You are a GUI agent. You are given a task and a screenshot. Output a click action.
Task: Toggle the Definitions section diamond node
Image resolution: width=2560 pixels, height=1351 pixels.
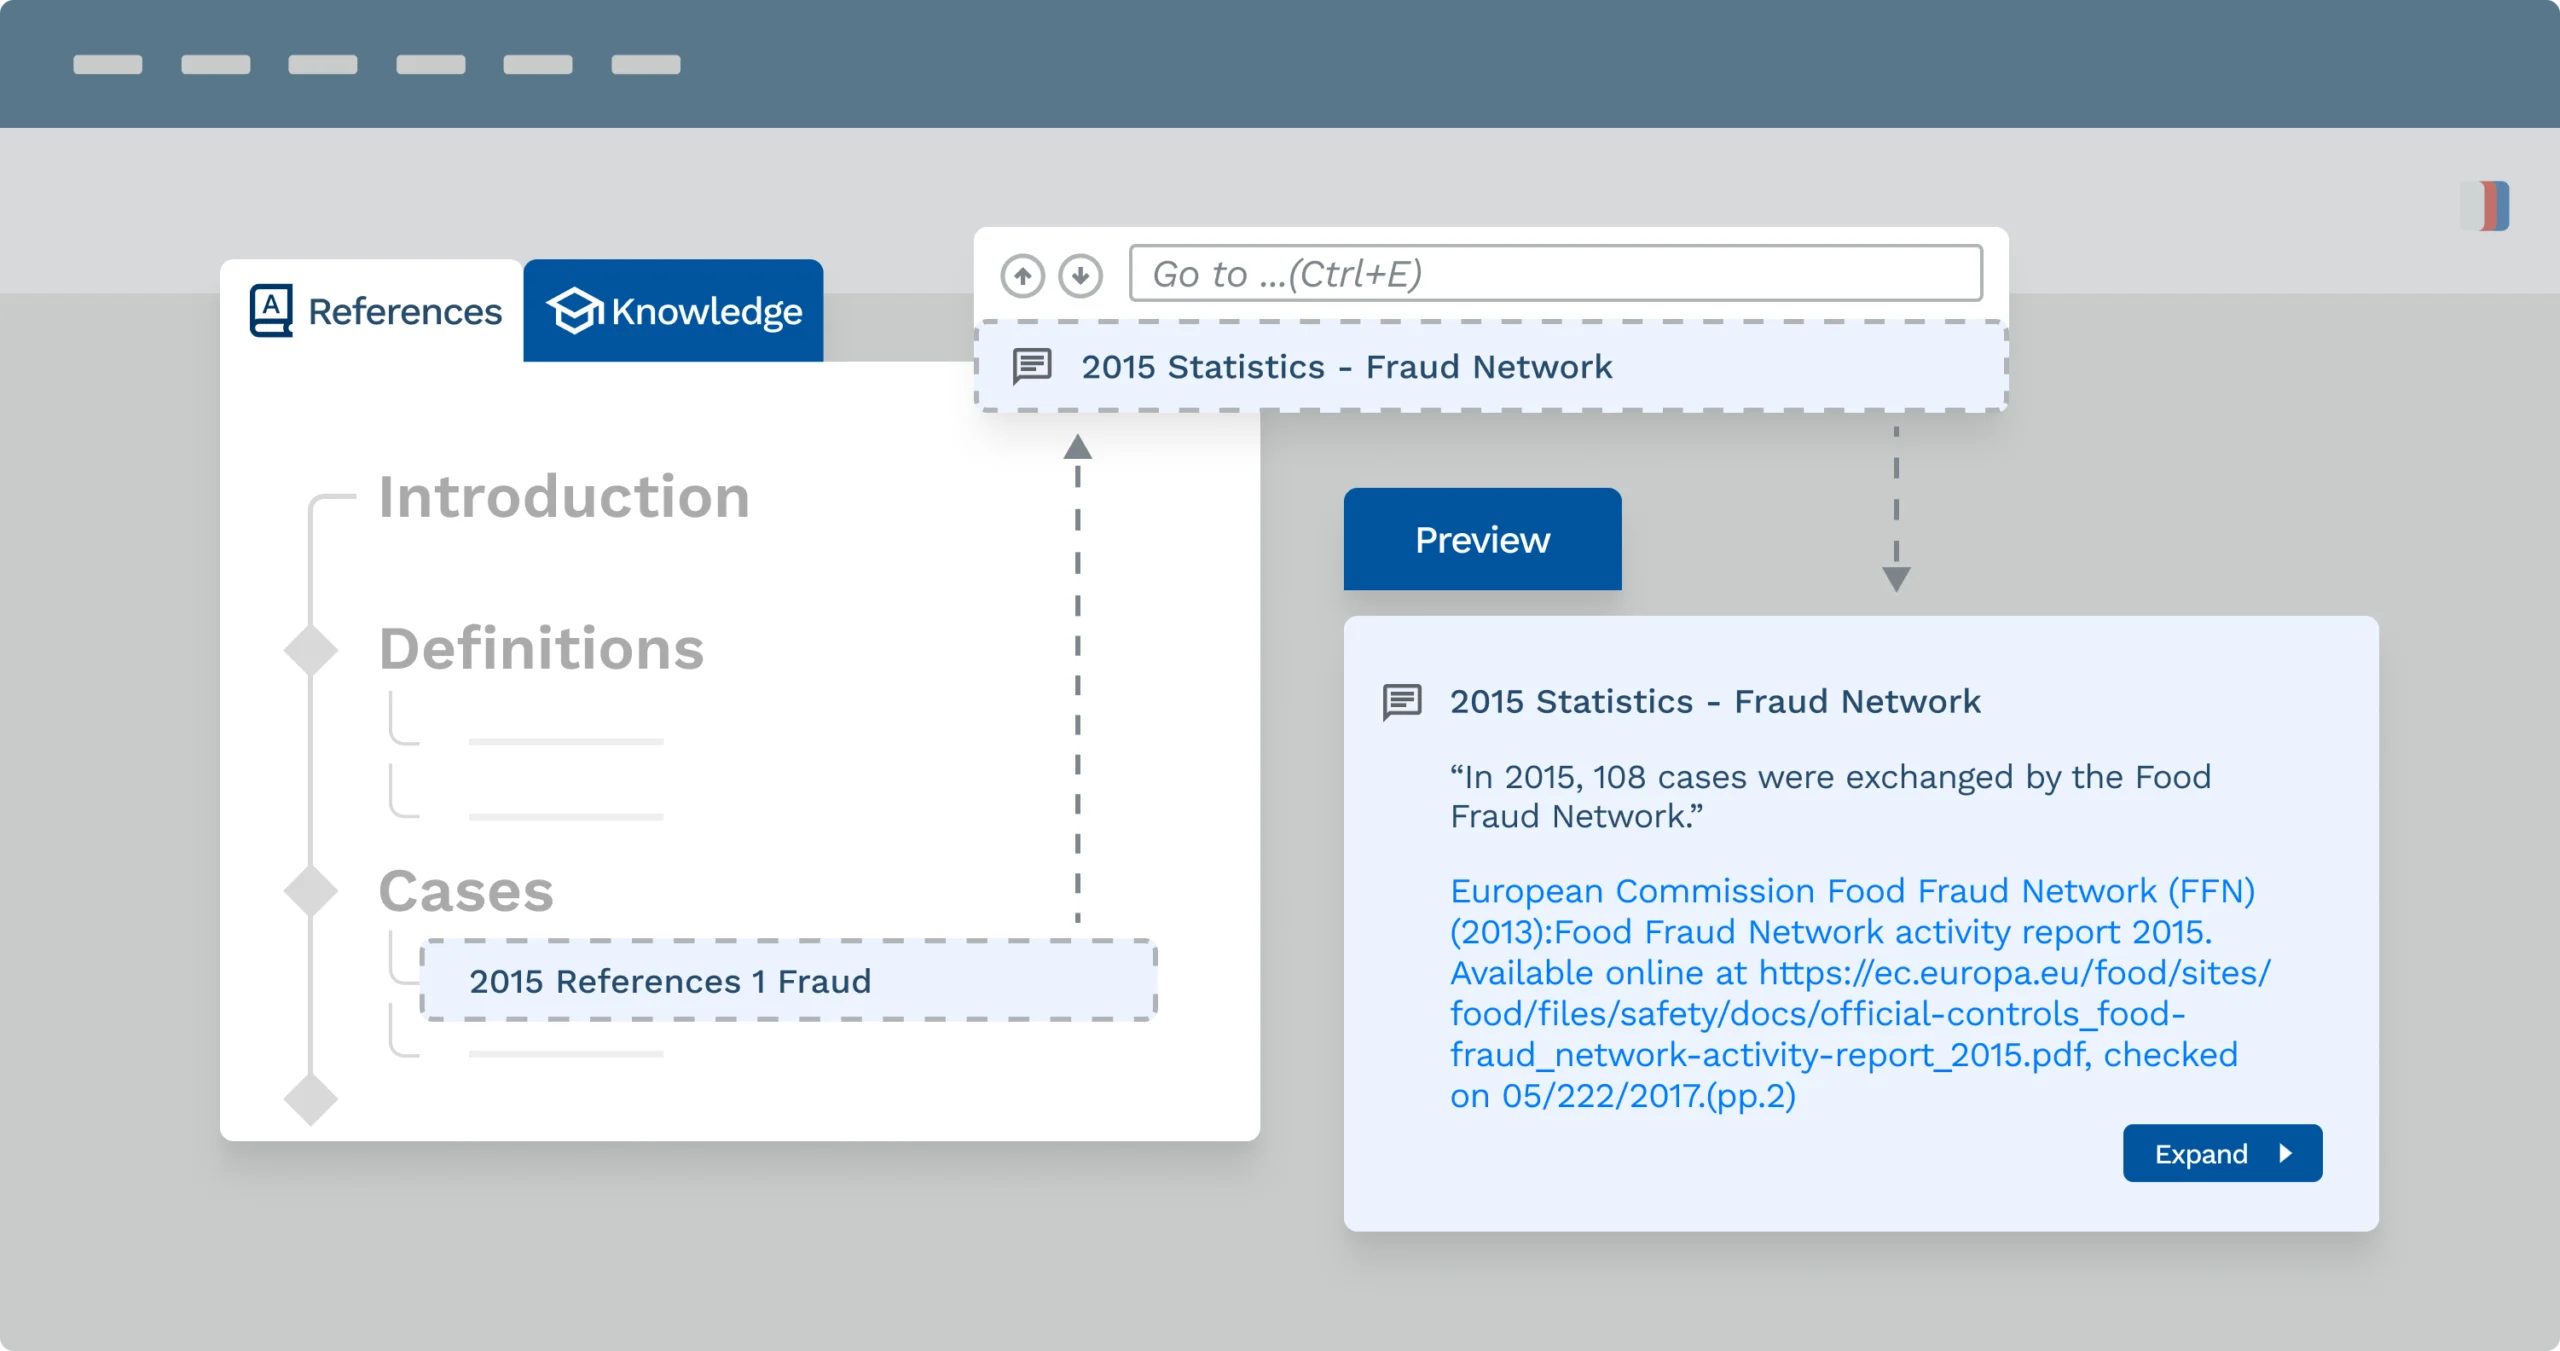(x=311, y=650)
